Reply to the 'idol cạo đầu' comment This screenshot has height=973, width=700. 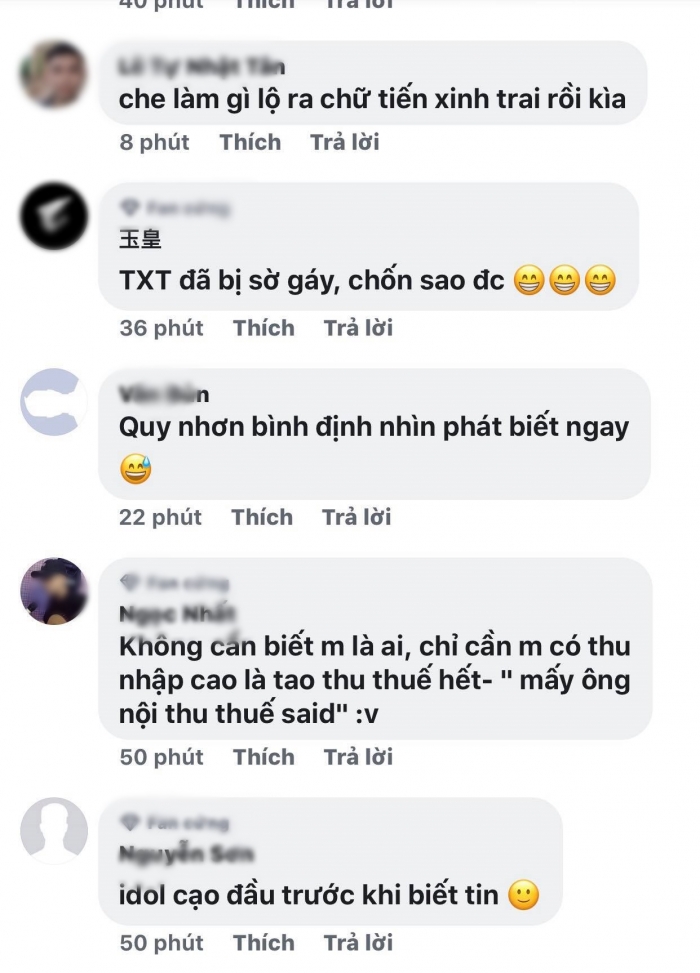359,943
